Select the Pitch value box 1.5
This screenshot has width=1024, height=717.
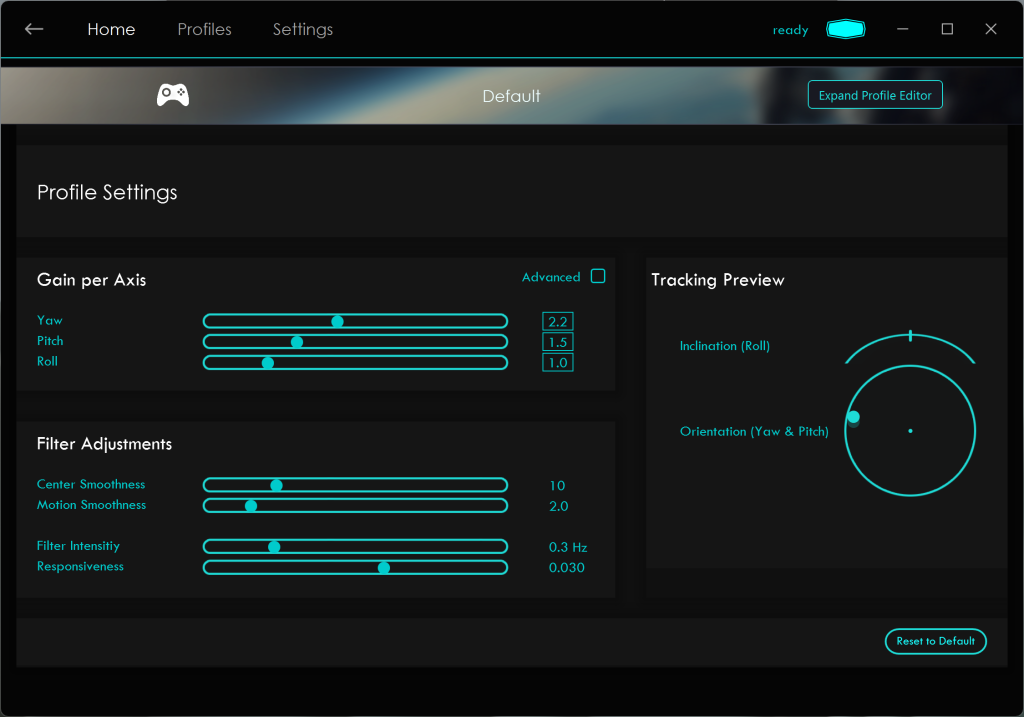(x=558, y=342)
